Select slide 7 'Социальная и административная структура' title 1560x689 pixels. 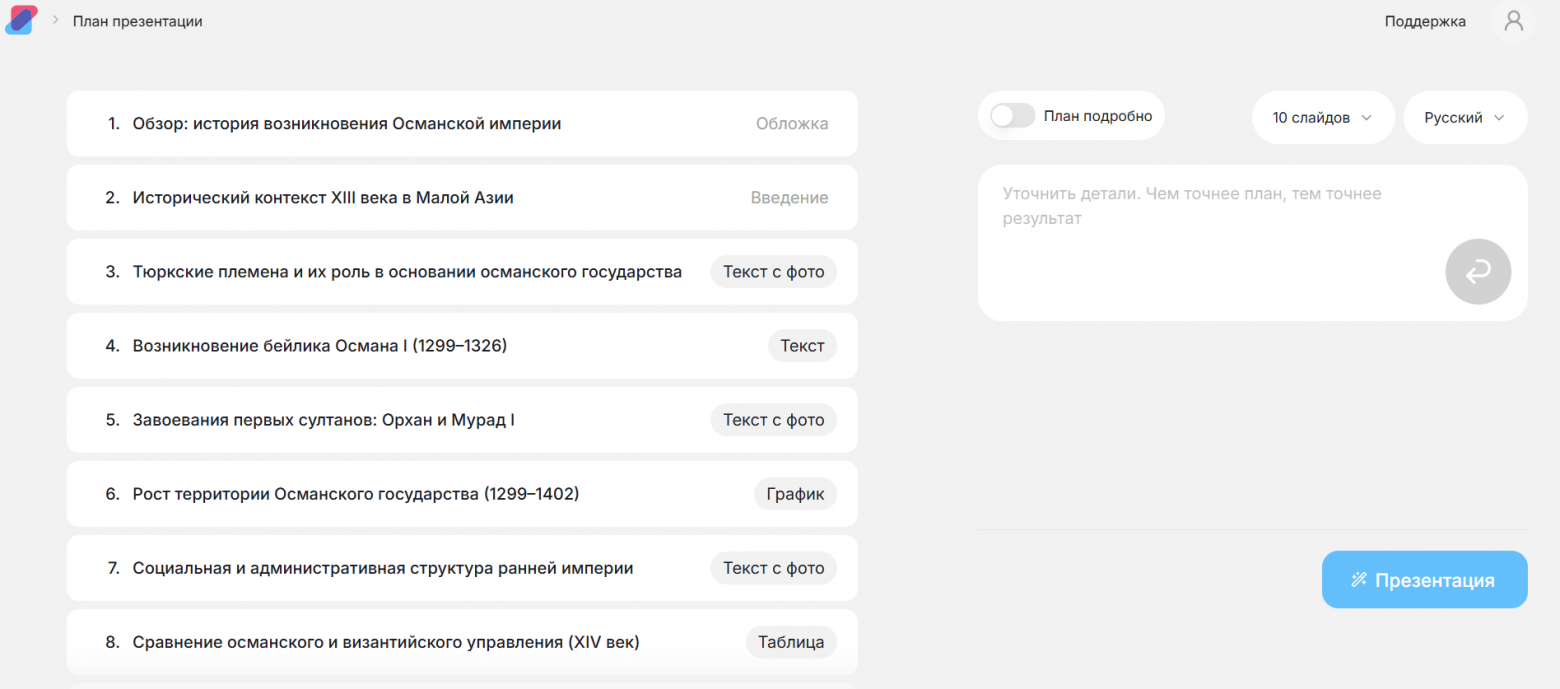pyautogui.click(x=382, y=568)
